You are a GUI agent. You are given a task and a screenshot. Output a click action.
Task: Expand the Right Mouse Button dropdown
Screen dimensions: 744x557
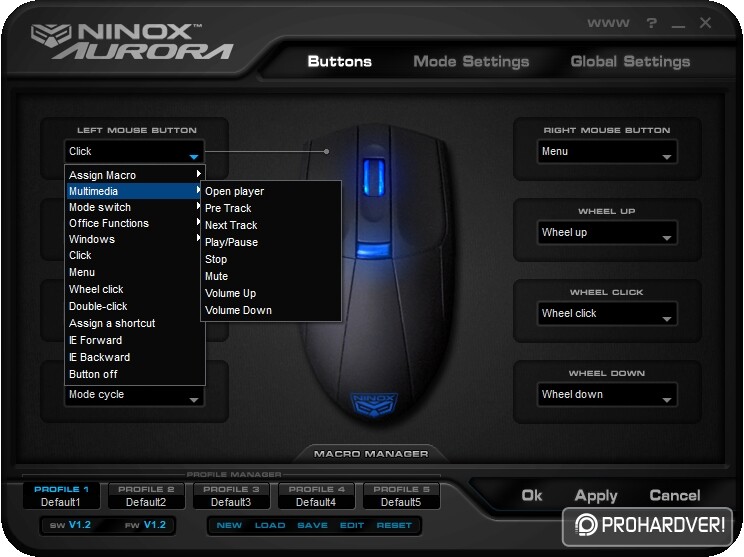pos(607,152)
